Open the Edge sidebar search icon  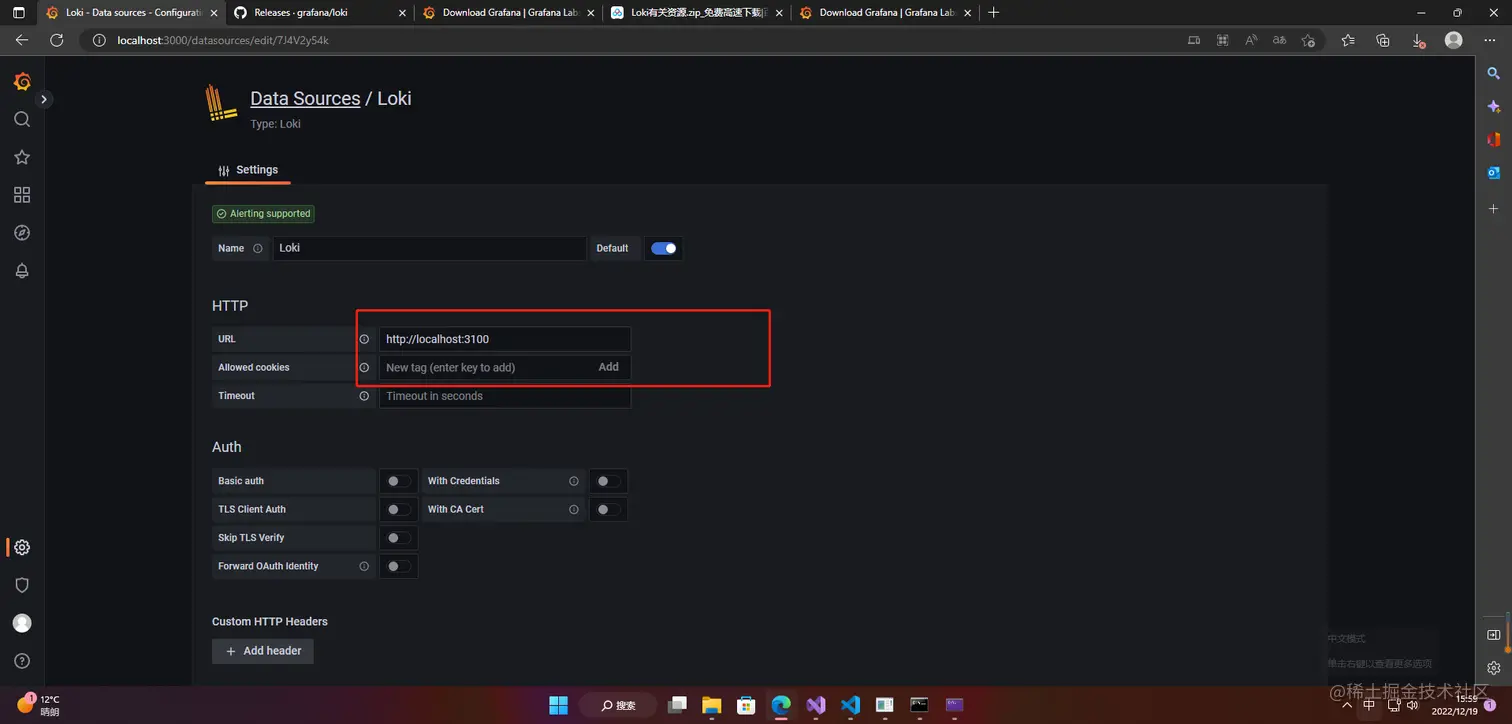click(1494, 73)
